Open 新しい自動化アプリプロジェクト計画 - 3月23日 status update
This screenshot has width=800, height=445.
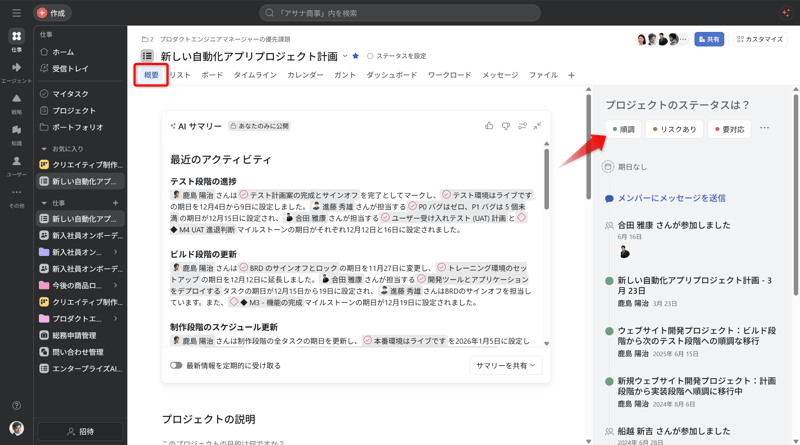pos(694,285)
